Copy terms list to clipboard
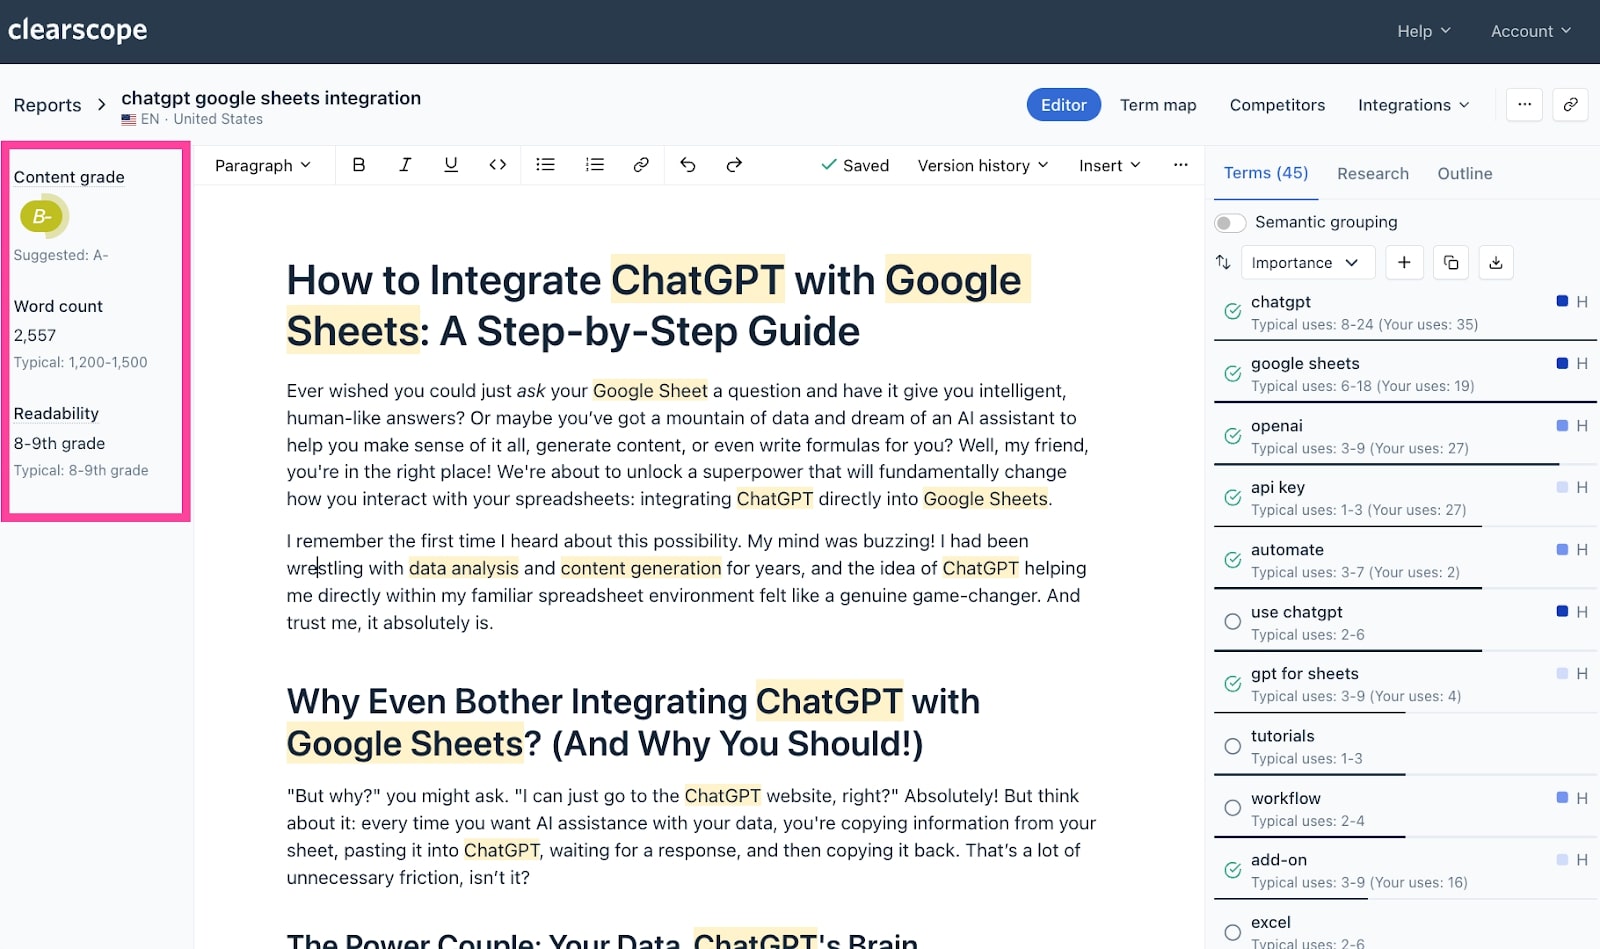The width and height of the screenshot is (1600, 949). tap(1451, 262)
